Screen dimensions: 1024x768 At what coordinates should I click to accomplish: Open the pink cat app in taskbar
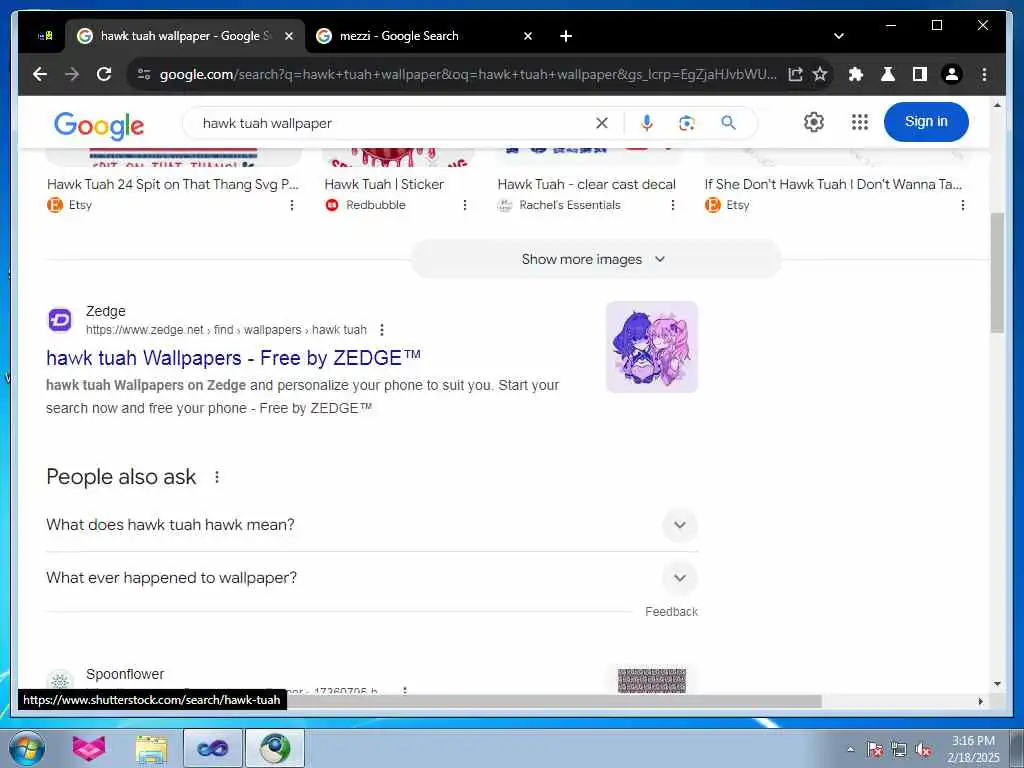[x=89, y=748]
